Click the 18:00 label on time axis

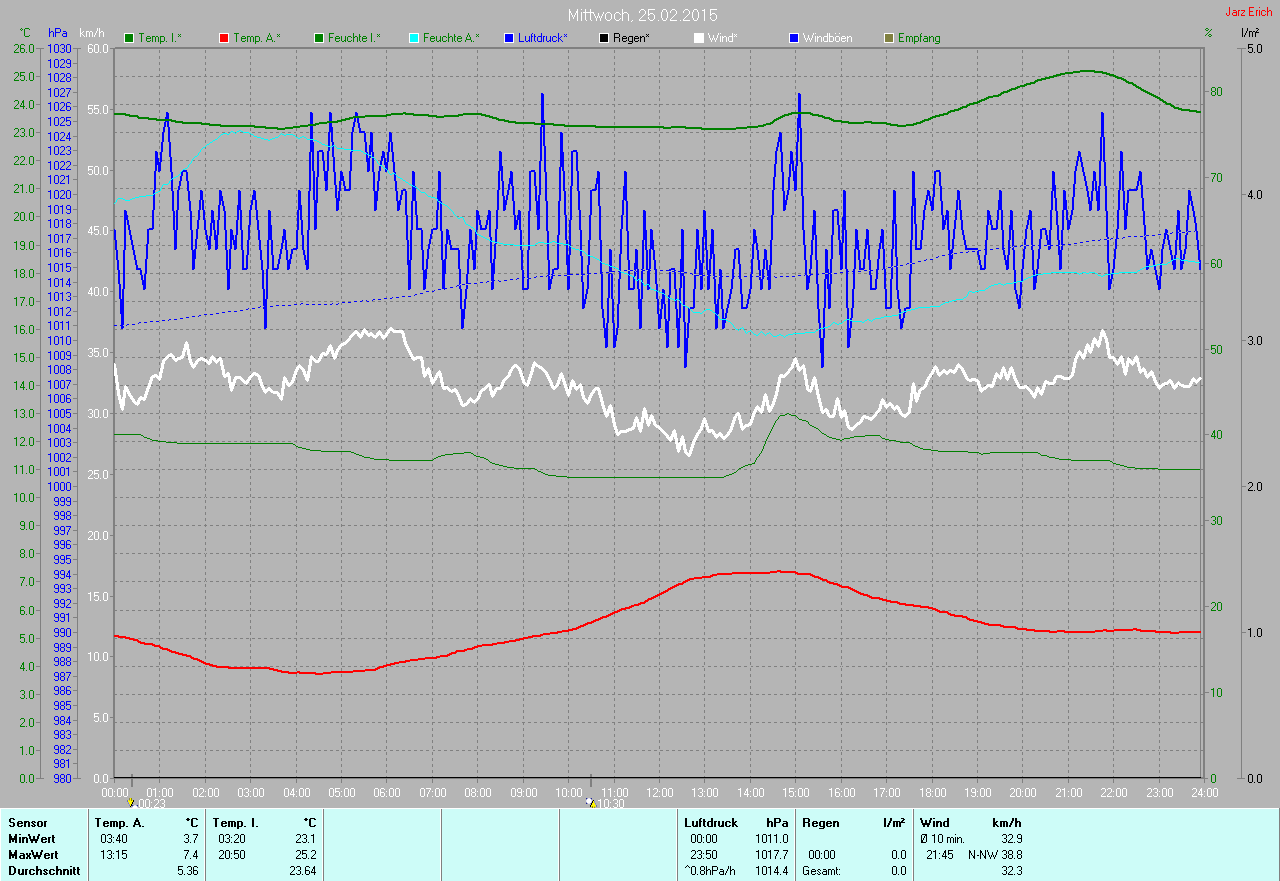pos(931,793)
